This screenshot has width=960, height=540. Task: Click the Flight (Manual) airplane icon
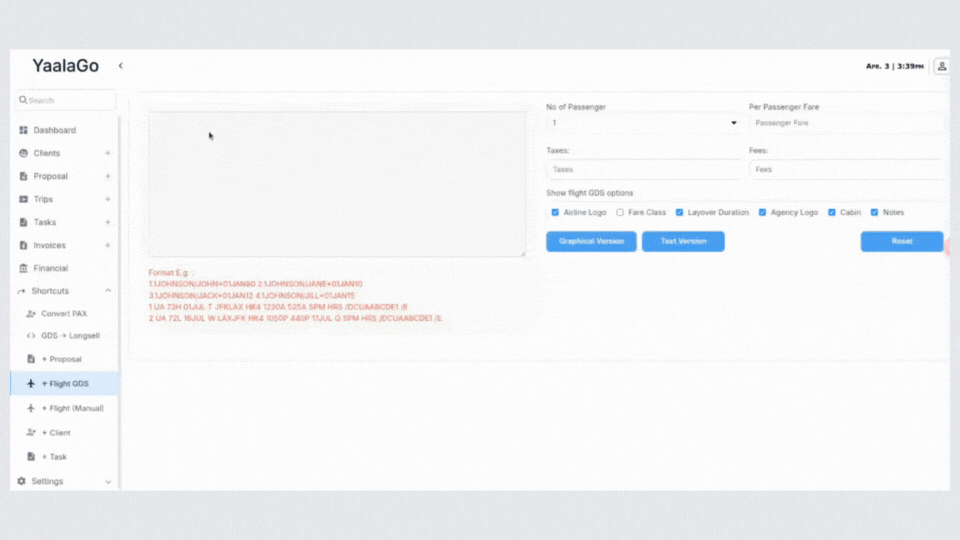[31, 408]
